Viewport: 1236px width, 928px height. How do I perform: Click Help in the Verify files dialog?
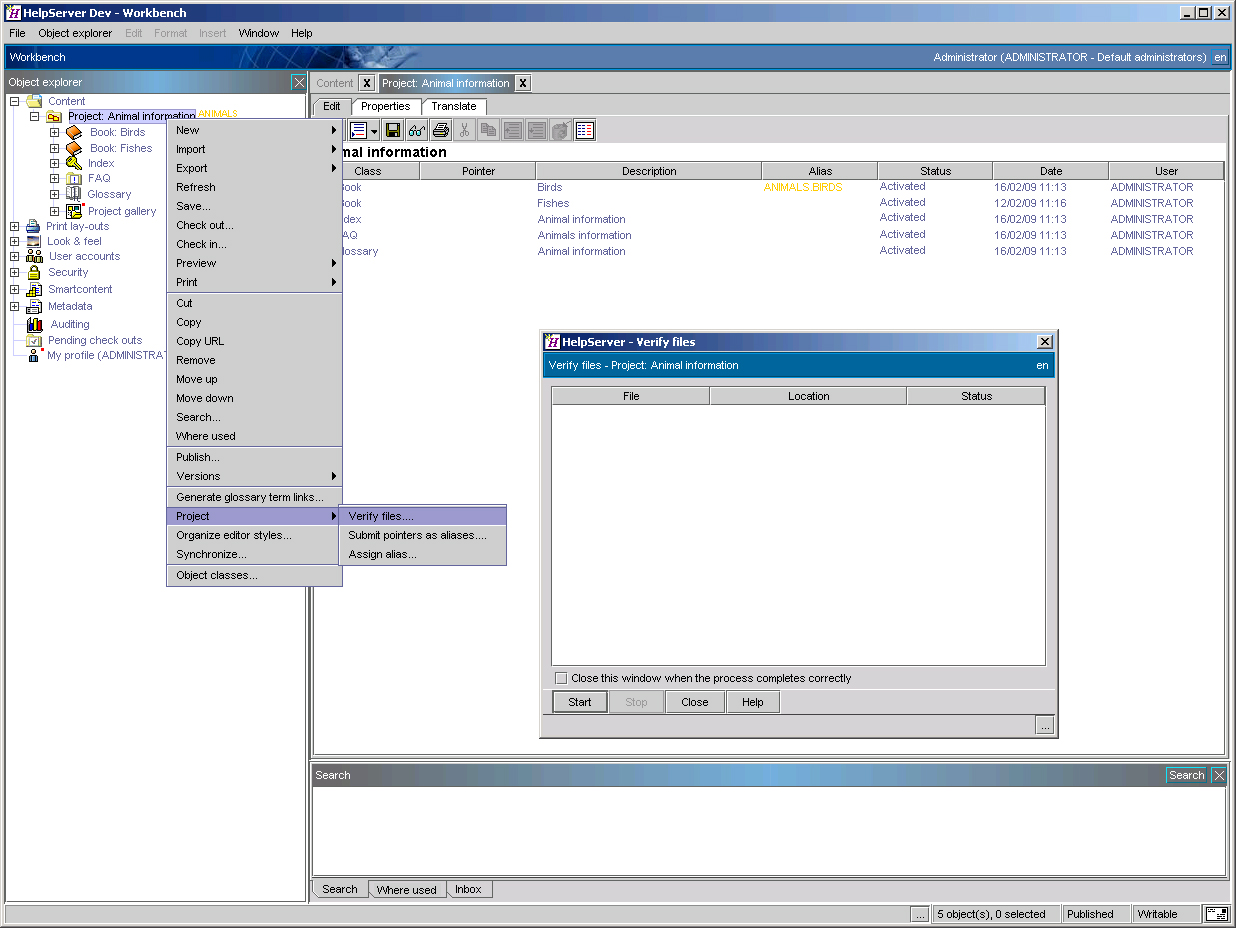(x=752, y=701)
